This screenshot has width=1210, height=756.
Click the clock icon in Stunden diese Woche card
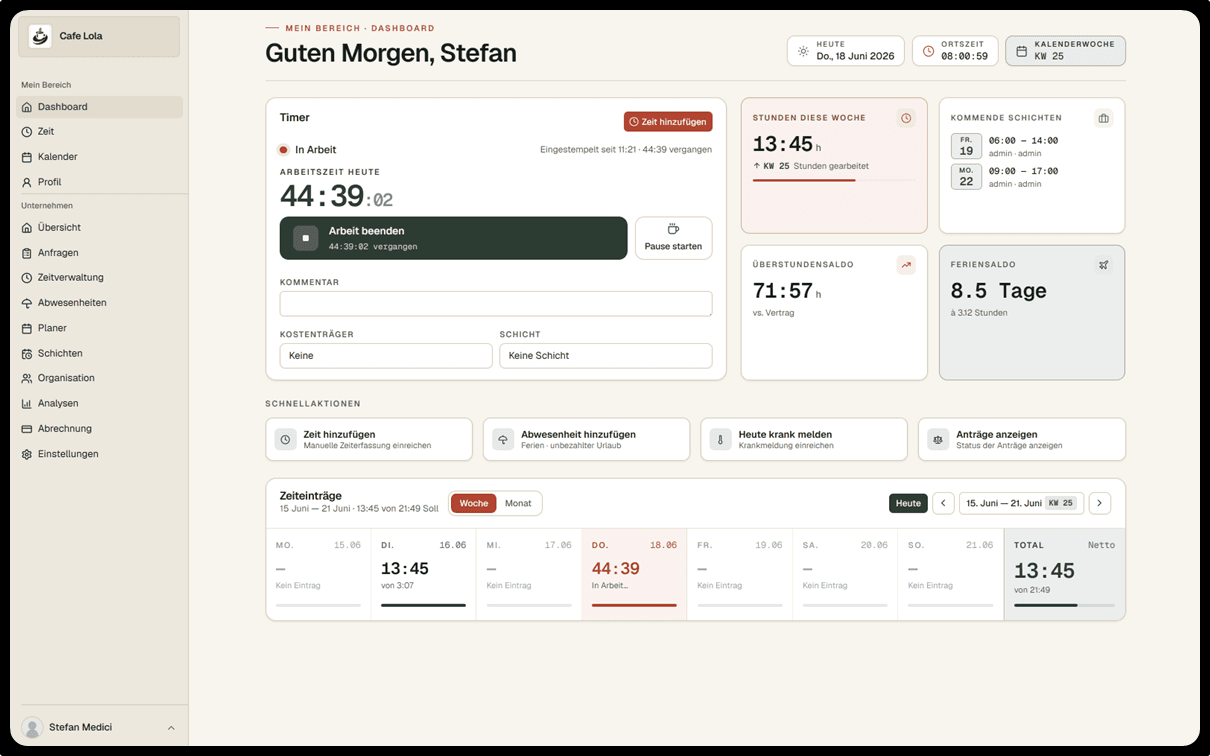906,118
